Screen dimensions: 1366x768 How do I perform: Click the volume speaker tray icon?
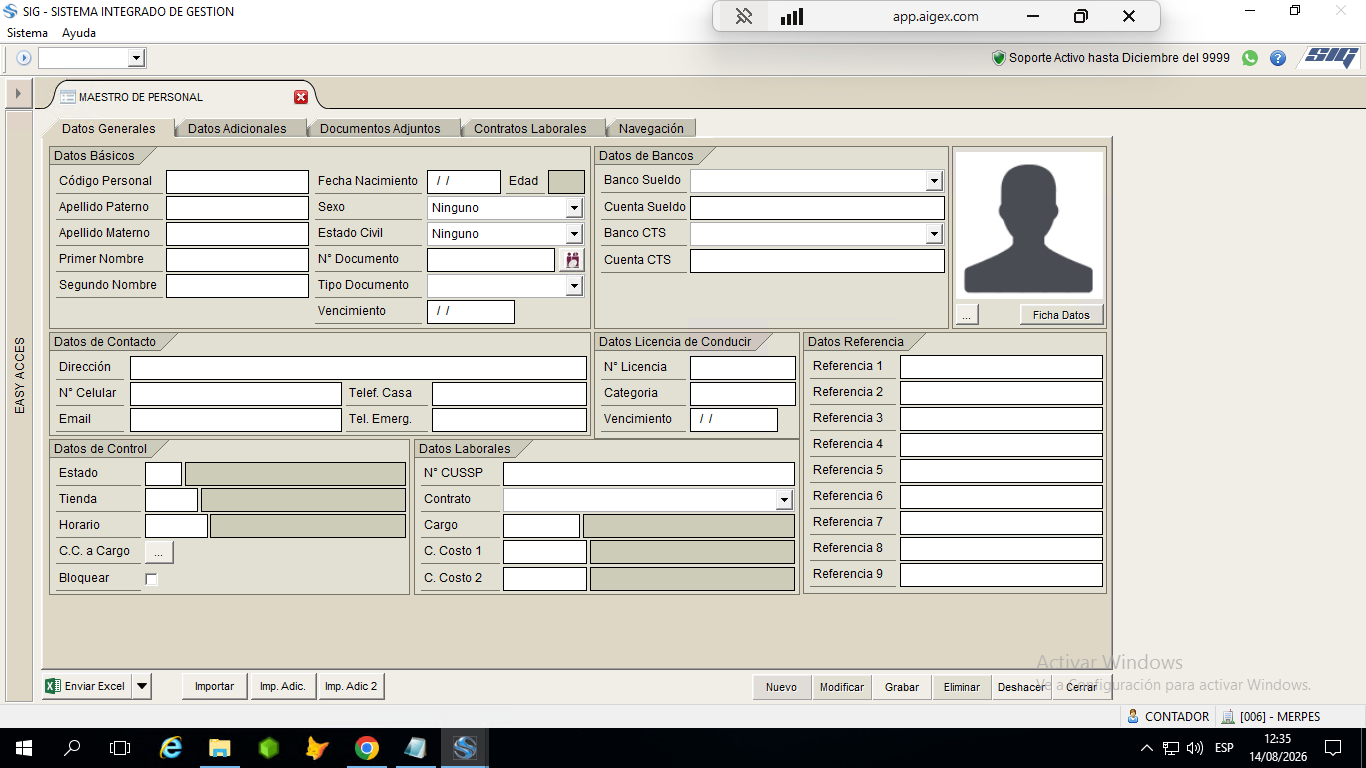(1194, 748)
